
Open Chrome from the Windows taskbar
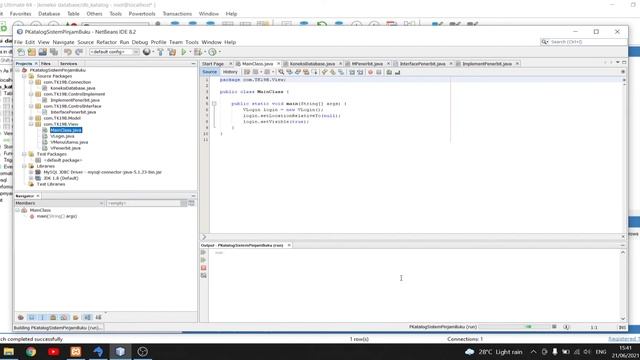tap(31, 351)
